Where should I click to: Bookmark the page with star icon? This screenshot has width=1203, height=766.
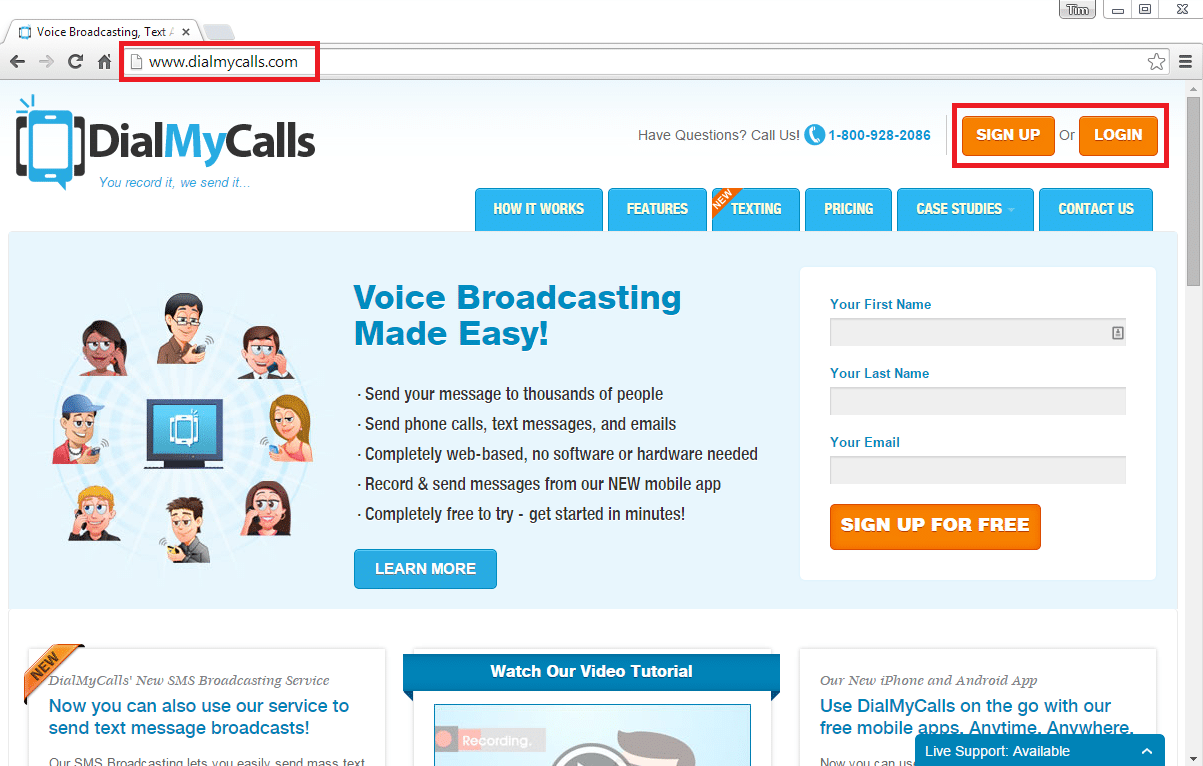click(1156, 62)
